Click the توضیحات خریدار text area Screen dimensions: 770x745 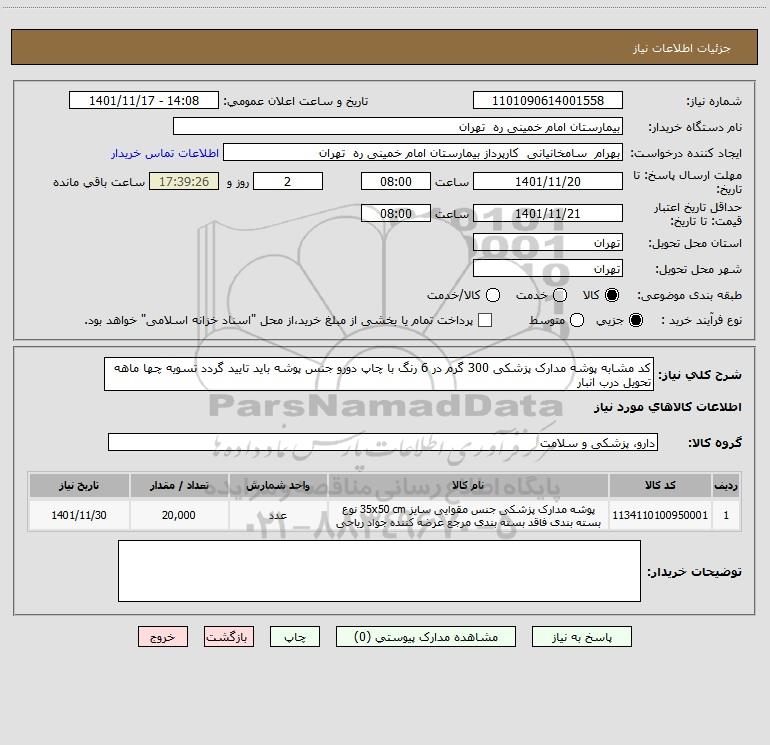pos(379,571)
